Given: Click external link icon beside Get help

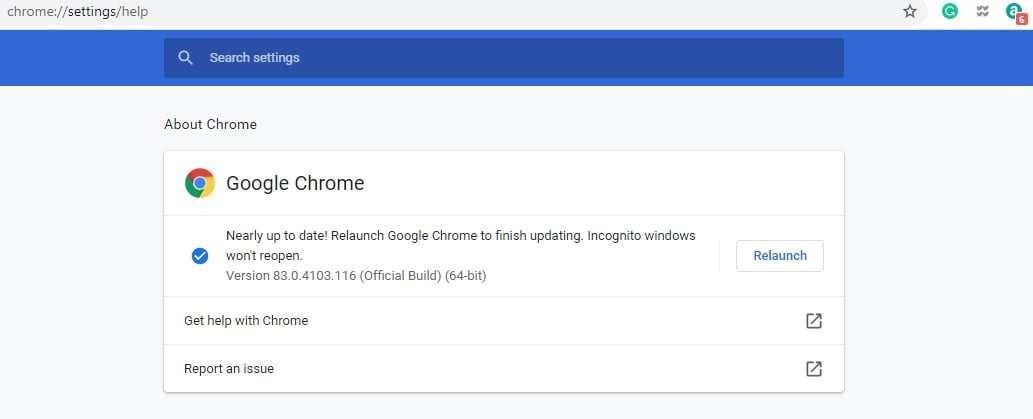Looking at the screenshot, I should [814, 321].
